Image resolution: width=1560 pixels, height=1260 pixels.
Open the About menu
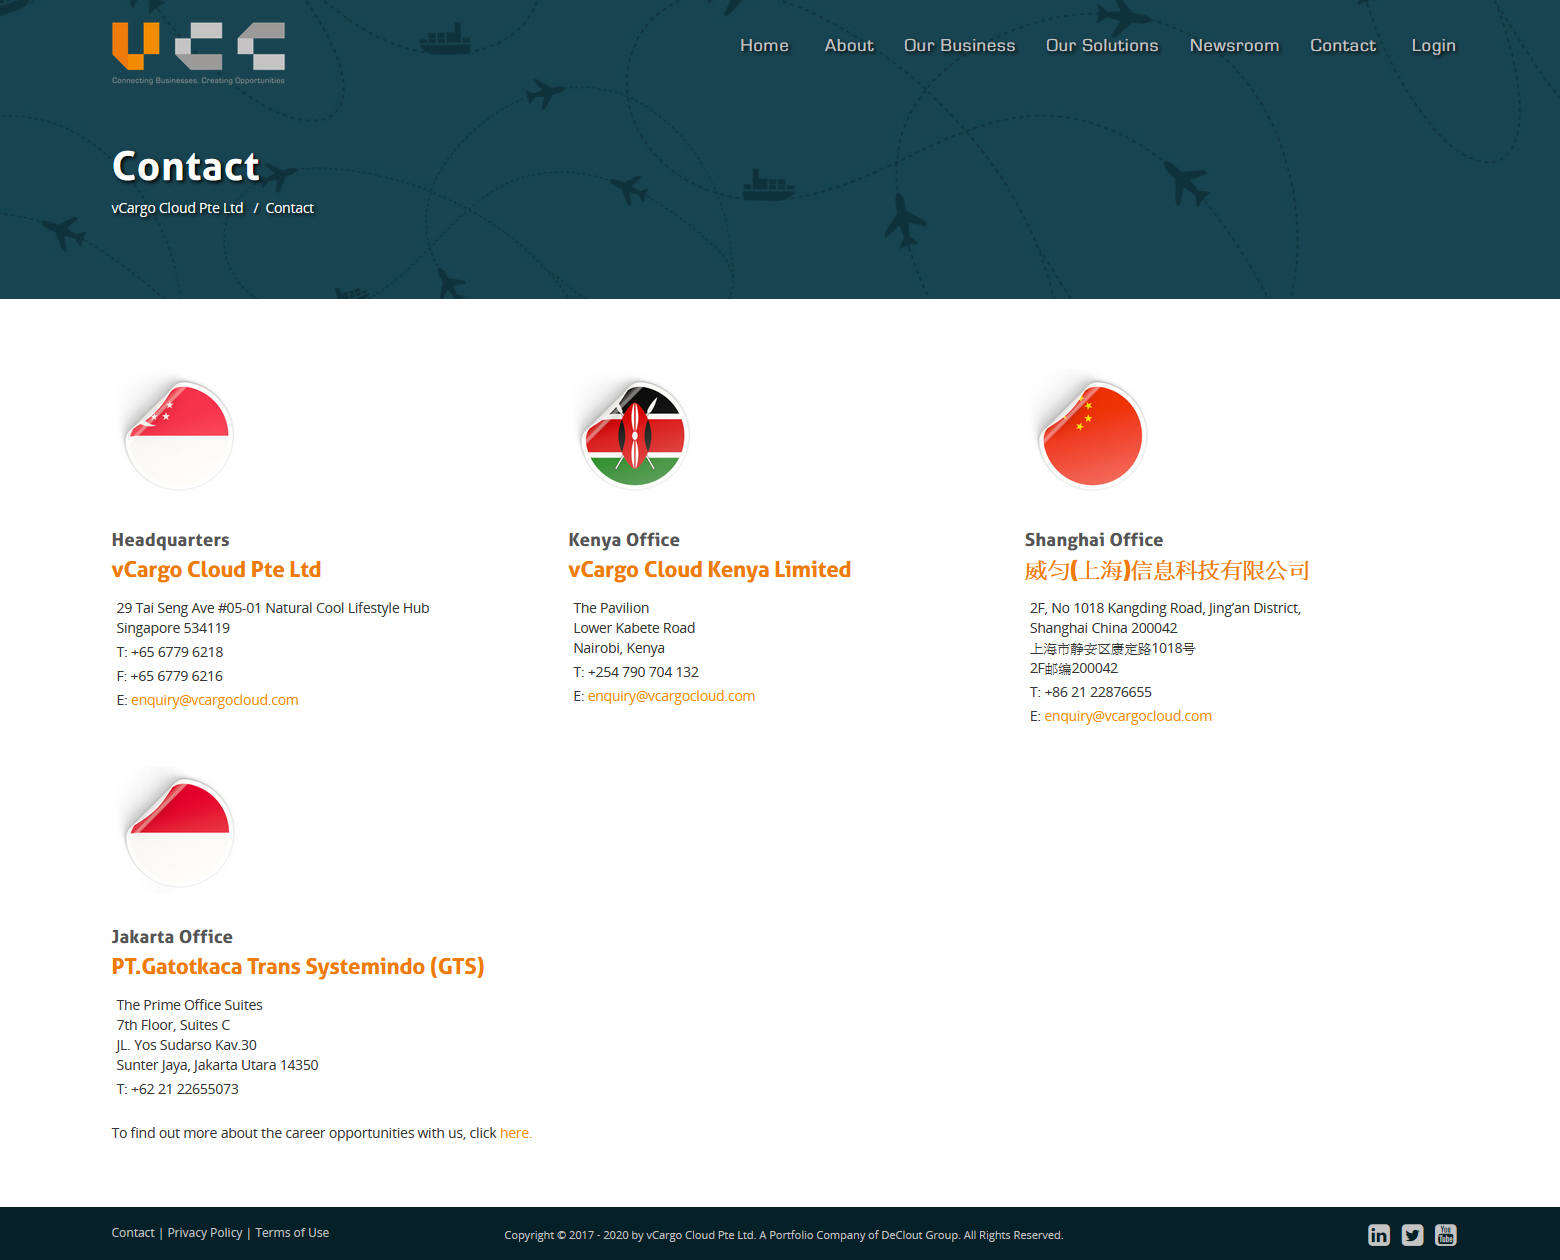pyautogui.click(x=849, y=46)
